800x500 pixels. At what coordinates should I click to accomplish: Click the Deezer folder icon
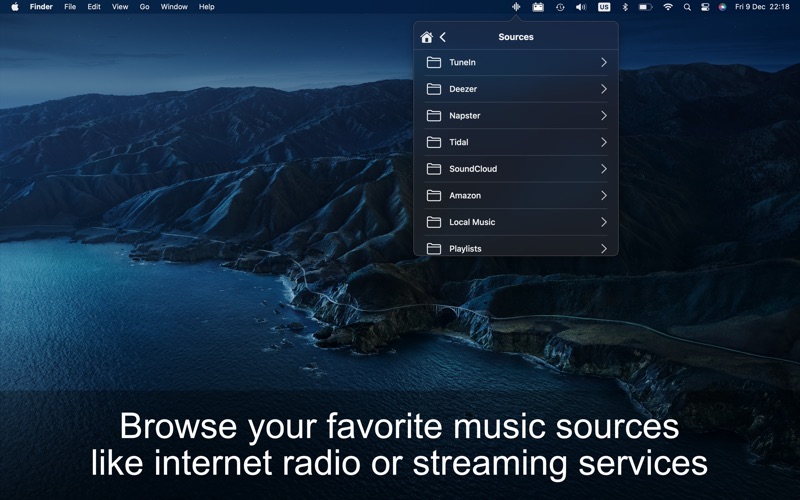coord(434,89)
